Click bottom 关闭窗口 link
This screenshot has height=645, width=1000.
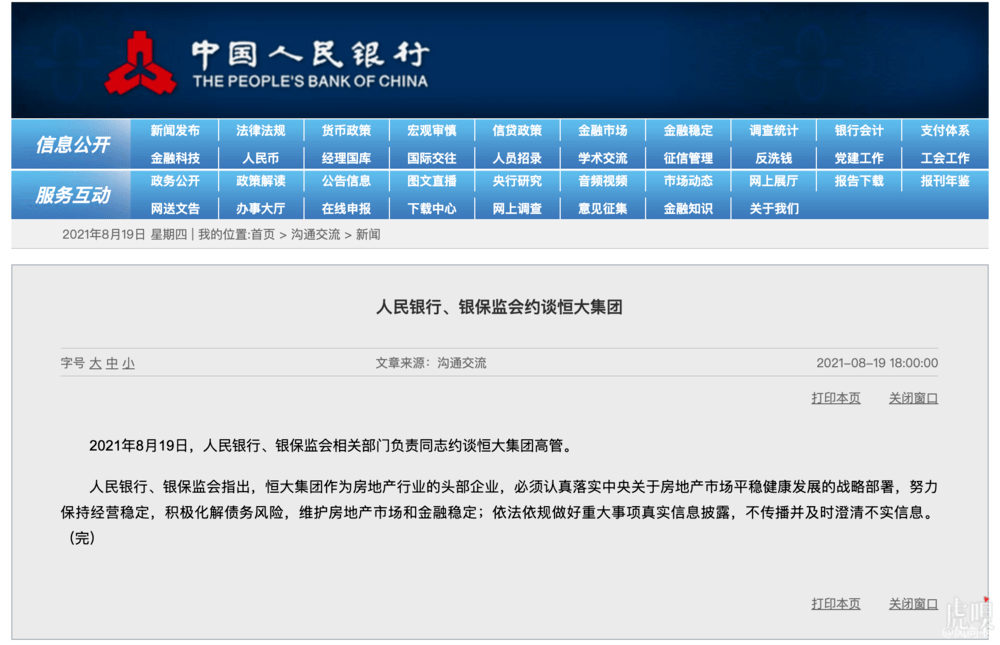click(x=913, y=604)
